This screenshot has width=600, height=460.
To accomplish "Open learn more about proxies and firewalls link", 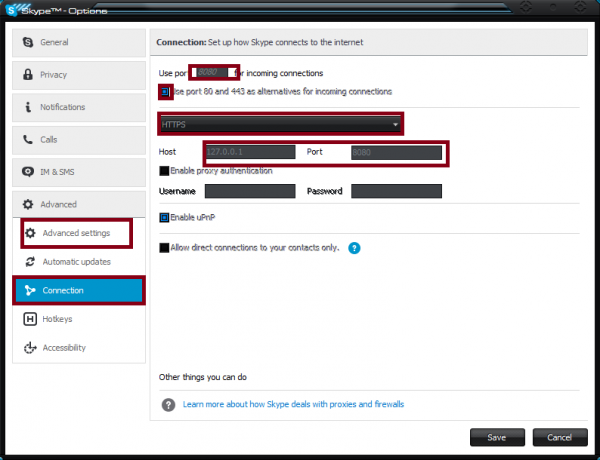I will pos(293,404).
